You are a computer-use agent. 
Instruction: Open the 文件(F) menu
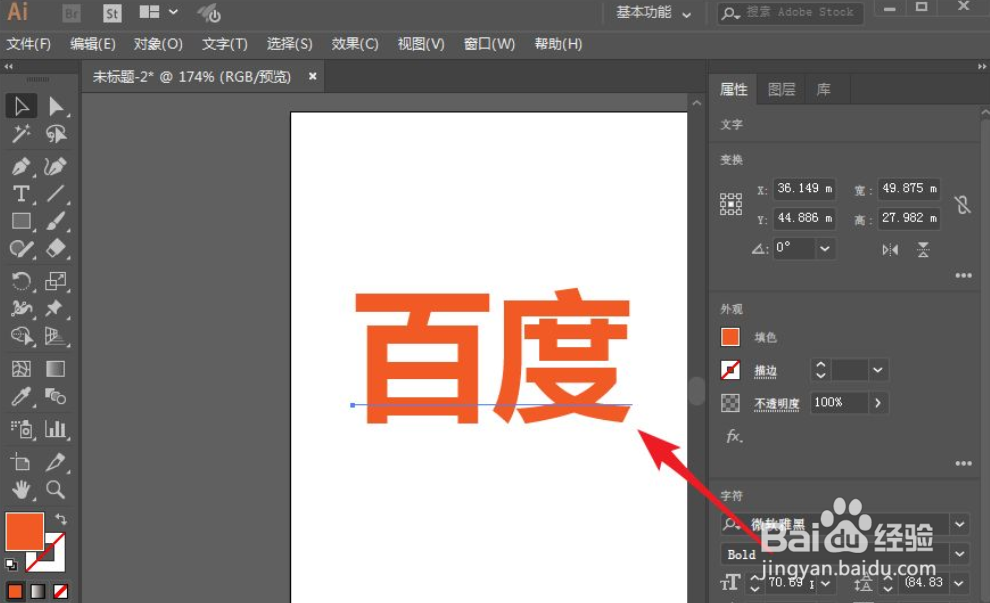(x=28, y=44)
